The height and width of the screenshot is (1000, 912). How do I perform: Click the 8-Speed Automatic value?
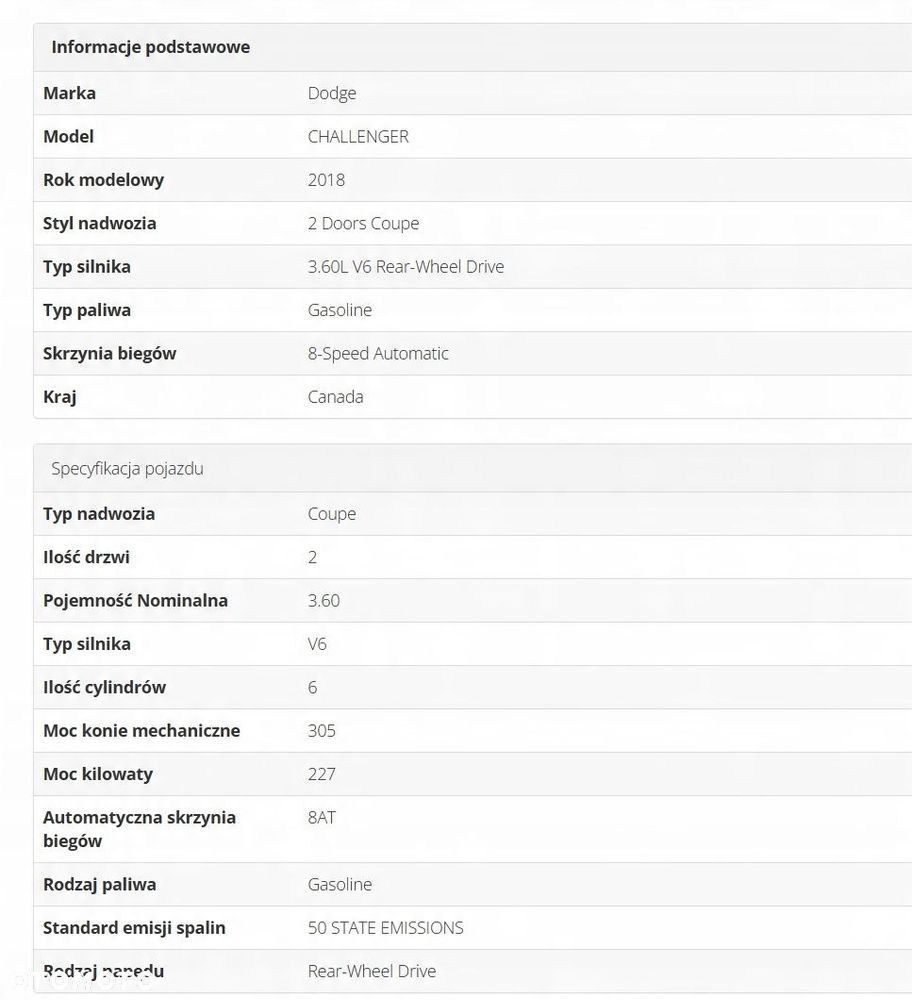[x=378, y=353]
